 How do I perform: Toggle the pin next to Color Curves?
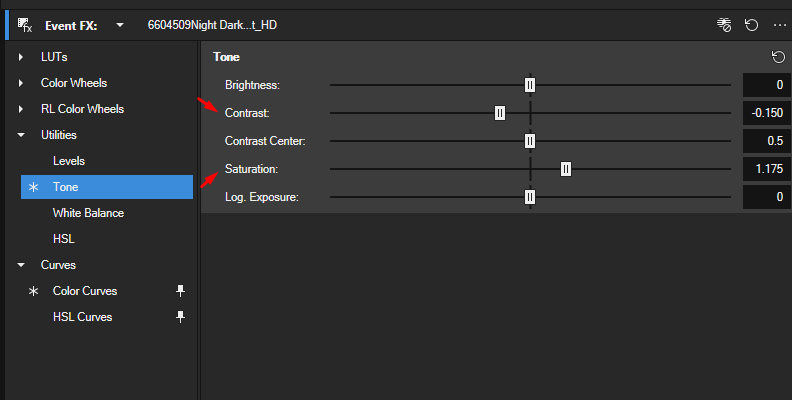pos(180,290)
